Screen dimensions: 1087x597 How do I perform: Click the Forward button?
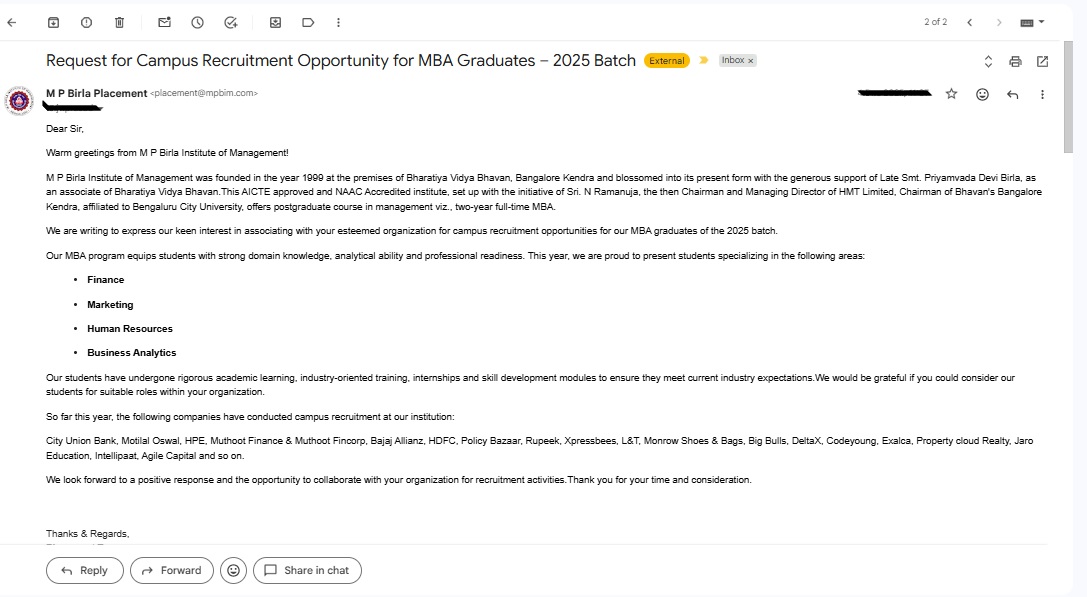coord(172,570)
